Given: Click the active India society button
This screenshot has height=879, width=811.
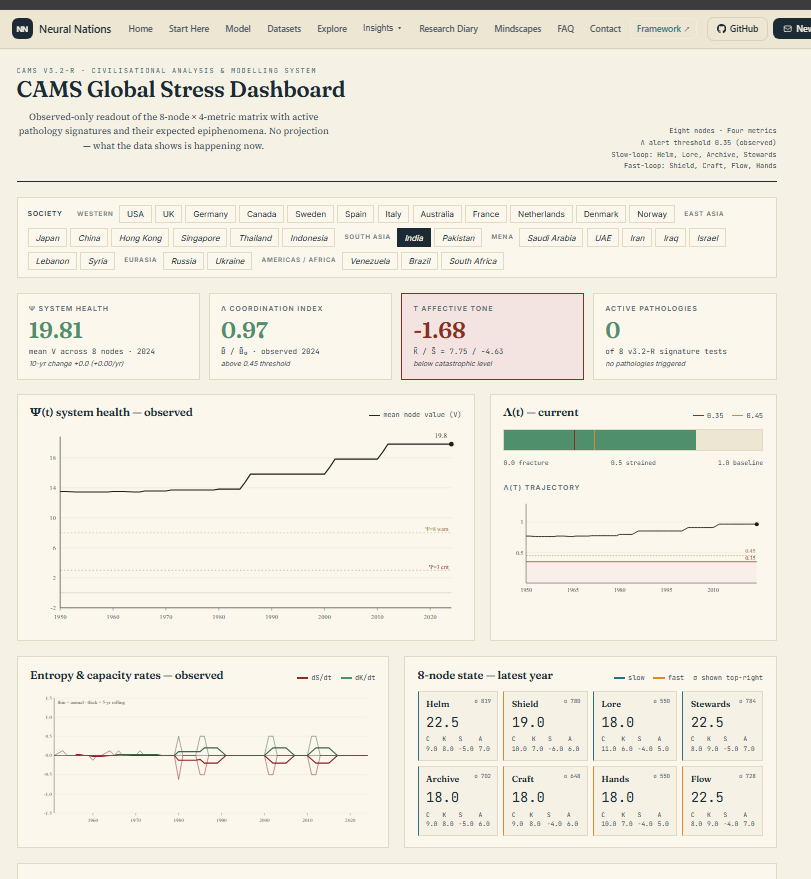Looking at the screenshot, I should [414, 238].
